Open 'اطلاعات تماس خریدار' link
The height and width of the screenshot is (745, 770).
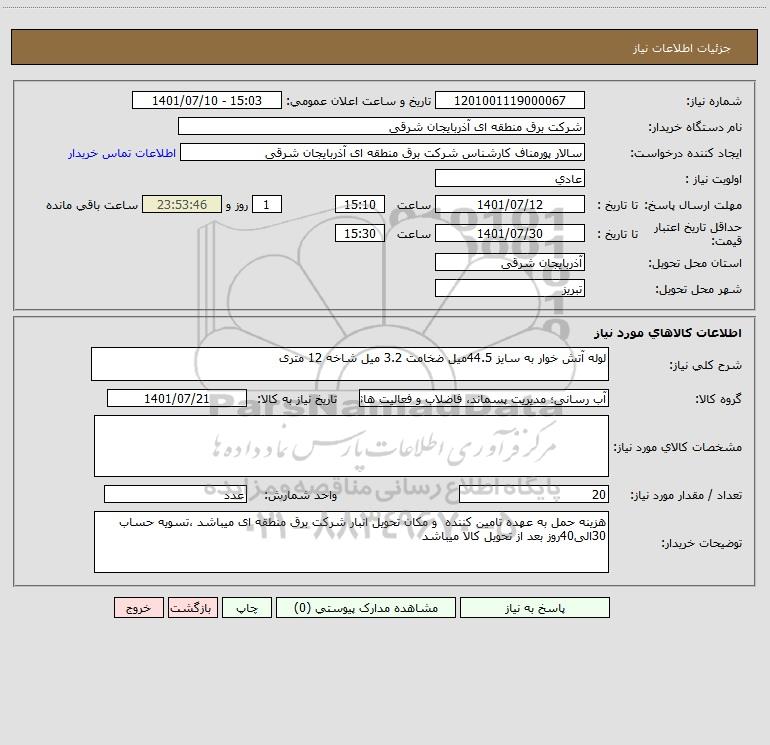coord(122,153)
